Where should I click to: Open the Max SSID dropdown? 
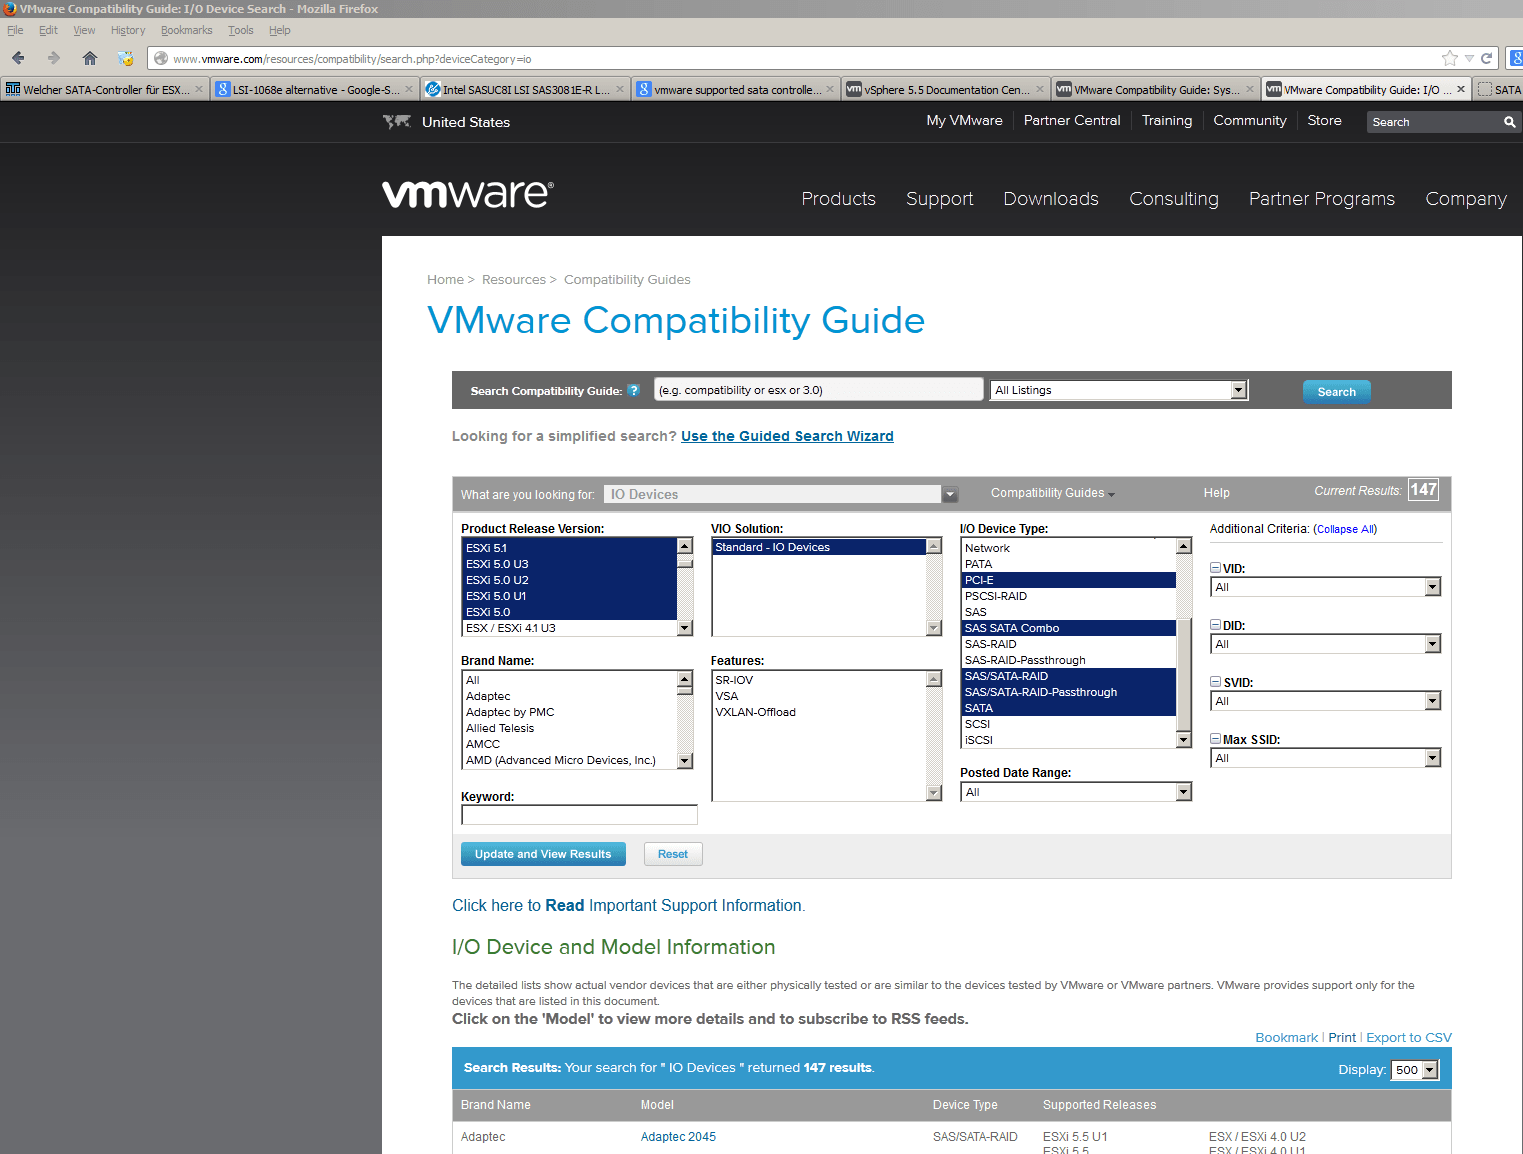point(1325,758)
